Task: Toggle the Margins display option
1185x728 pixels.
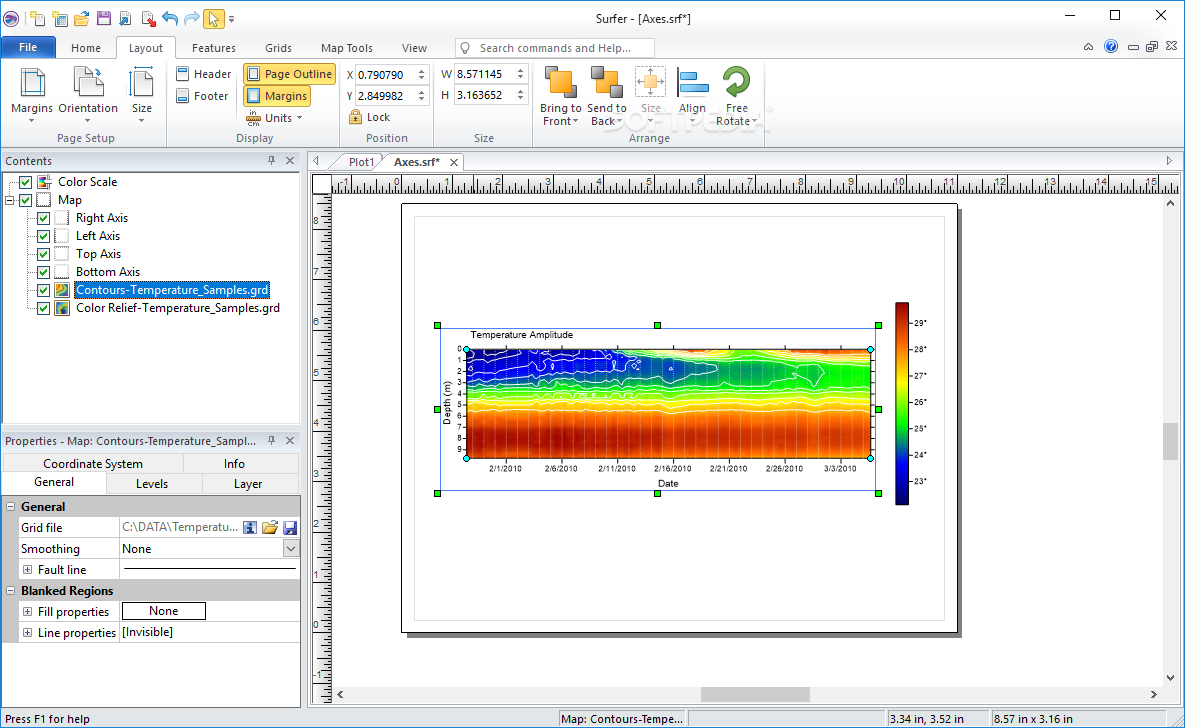Action: pyautogui.click(x=277, y=95)
